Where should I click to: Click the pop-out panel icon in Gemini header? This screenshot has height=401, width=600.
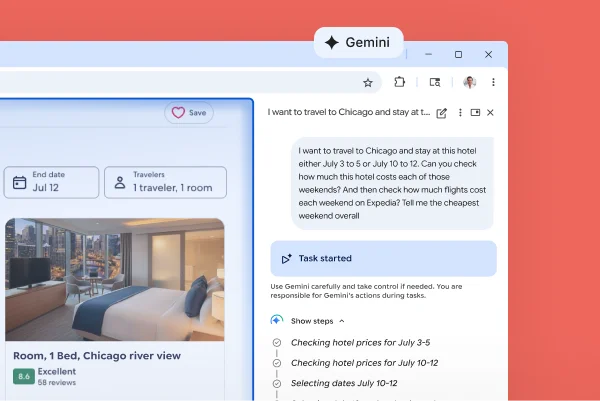475,112
